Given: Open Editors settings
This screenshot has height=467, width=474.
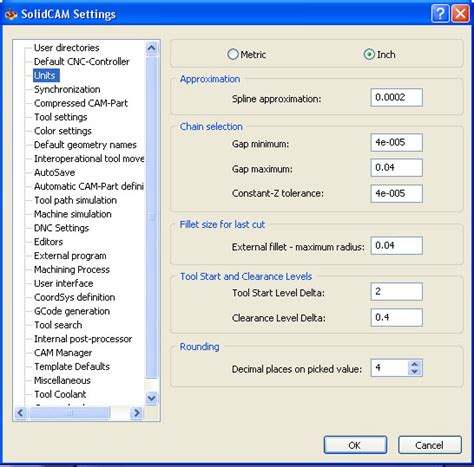Looking at the screenshot, I should (x=48, y=242).
